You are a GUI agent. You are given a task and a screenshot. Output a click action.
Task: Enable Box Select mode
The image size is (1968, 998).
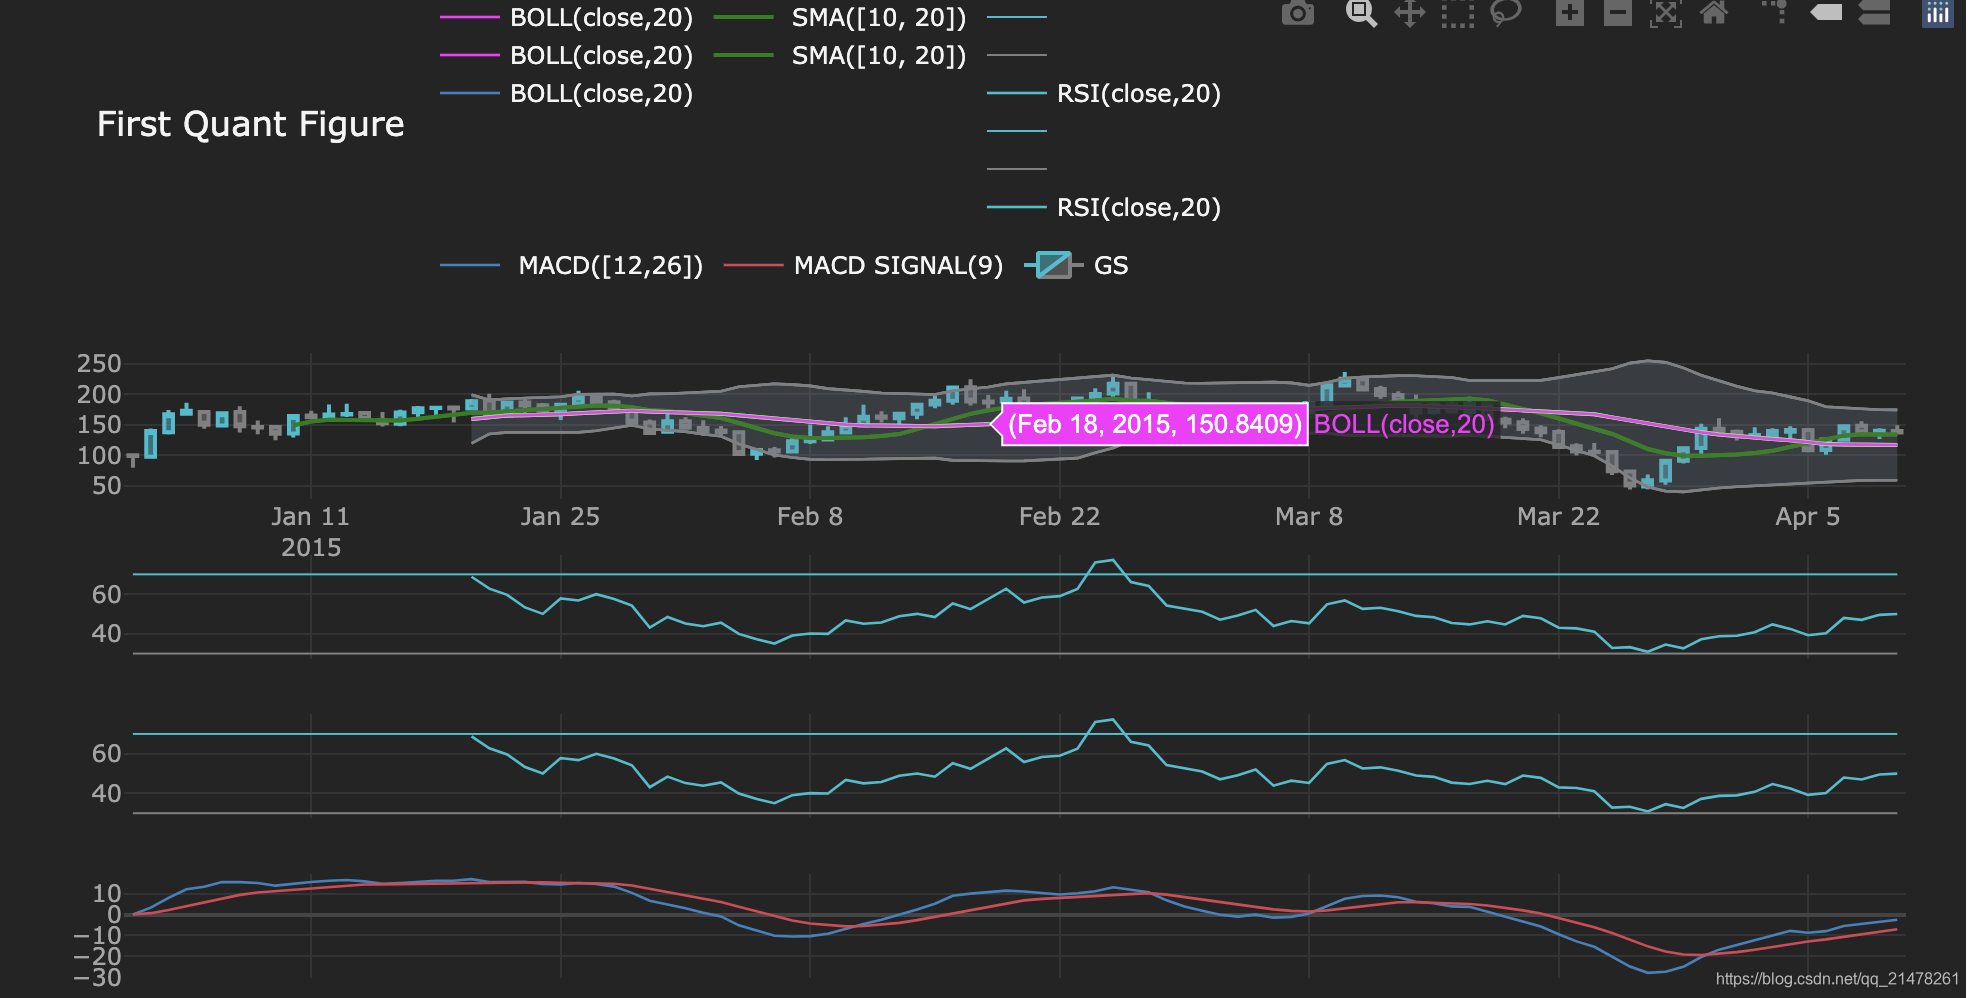[1457, 14]
